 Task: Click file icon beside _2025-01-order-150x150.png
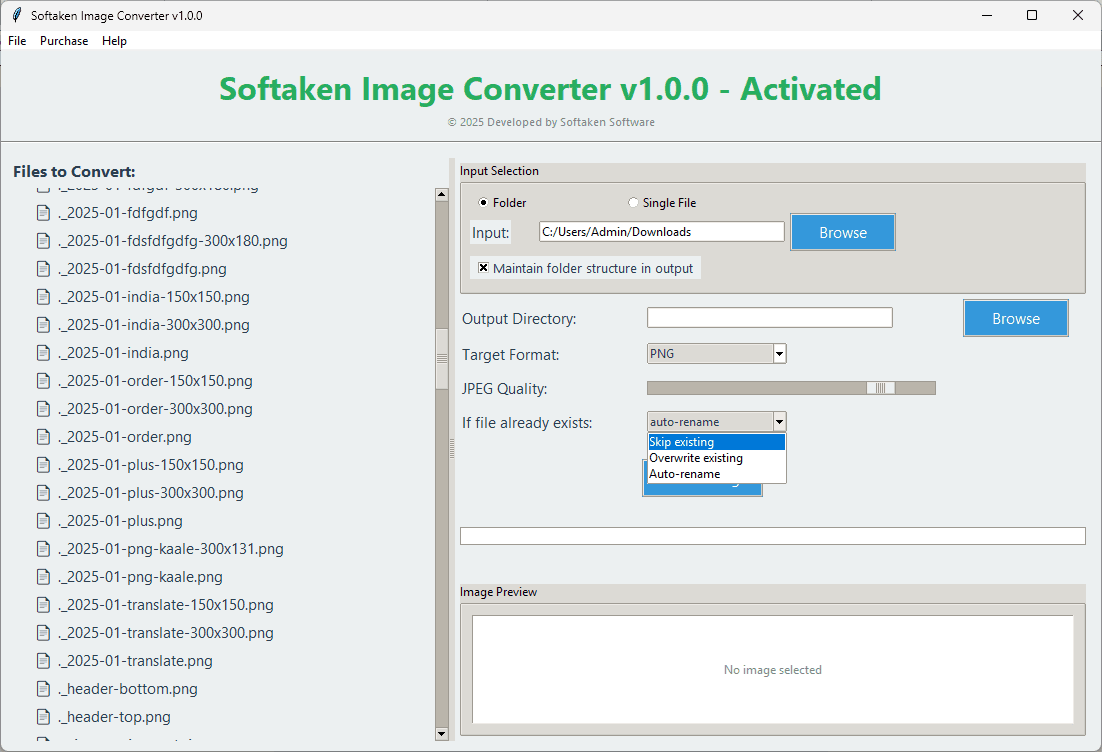(x=44, y=381)
